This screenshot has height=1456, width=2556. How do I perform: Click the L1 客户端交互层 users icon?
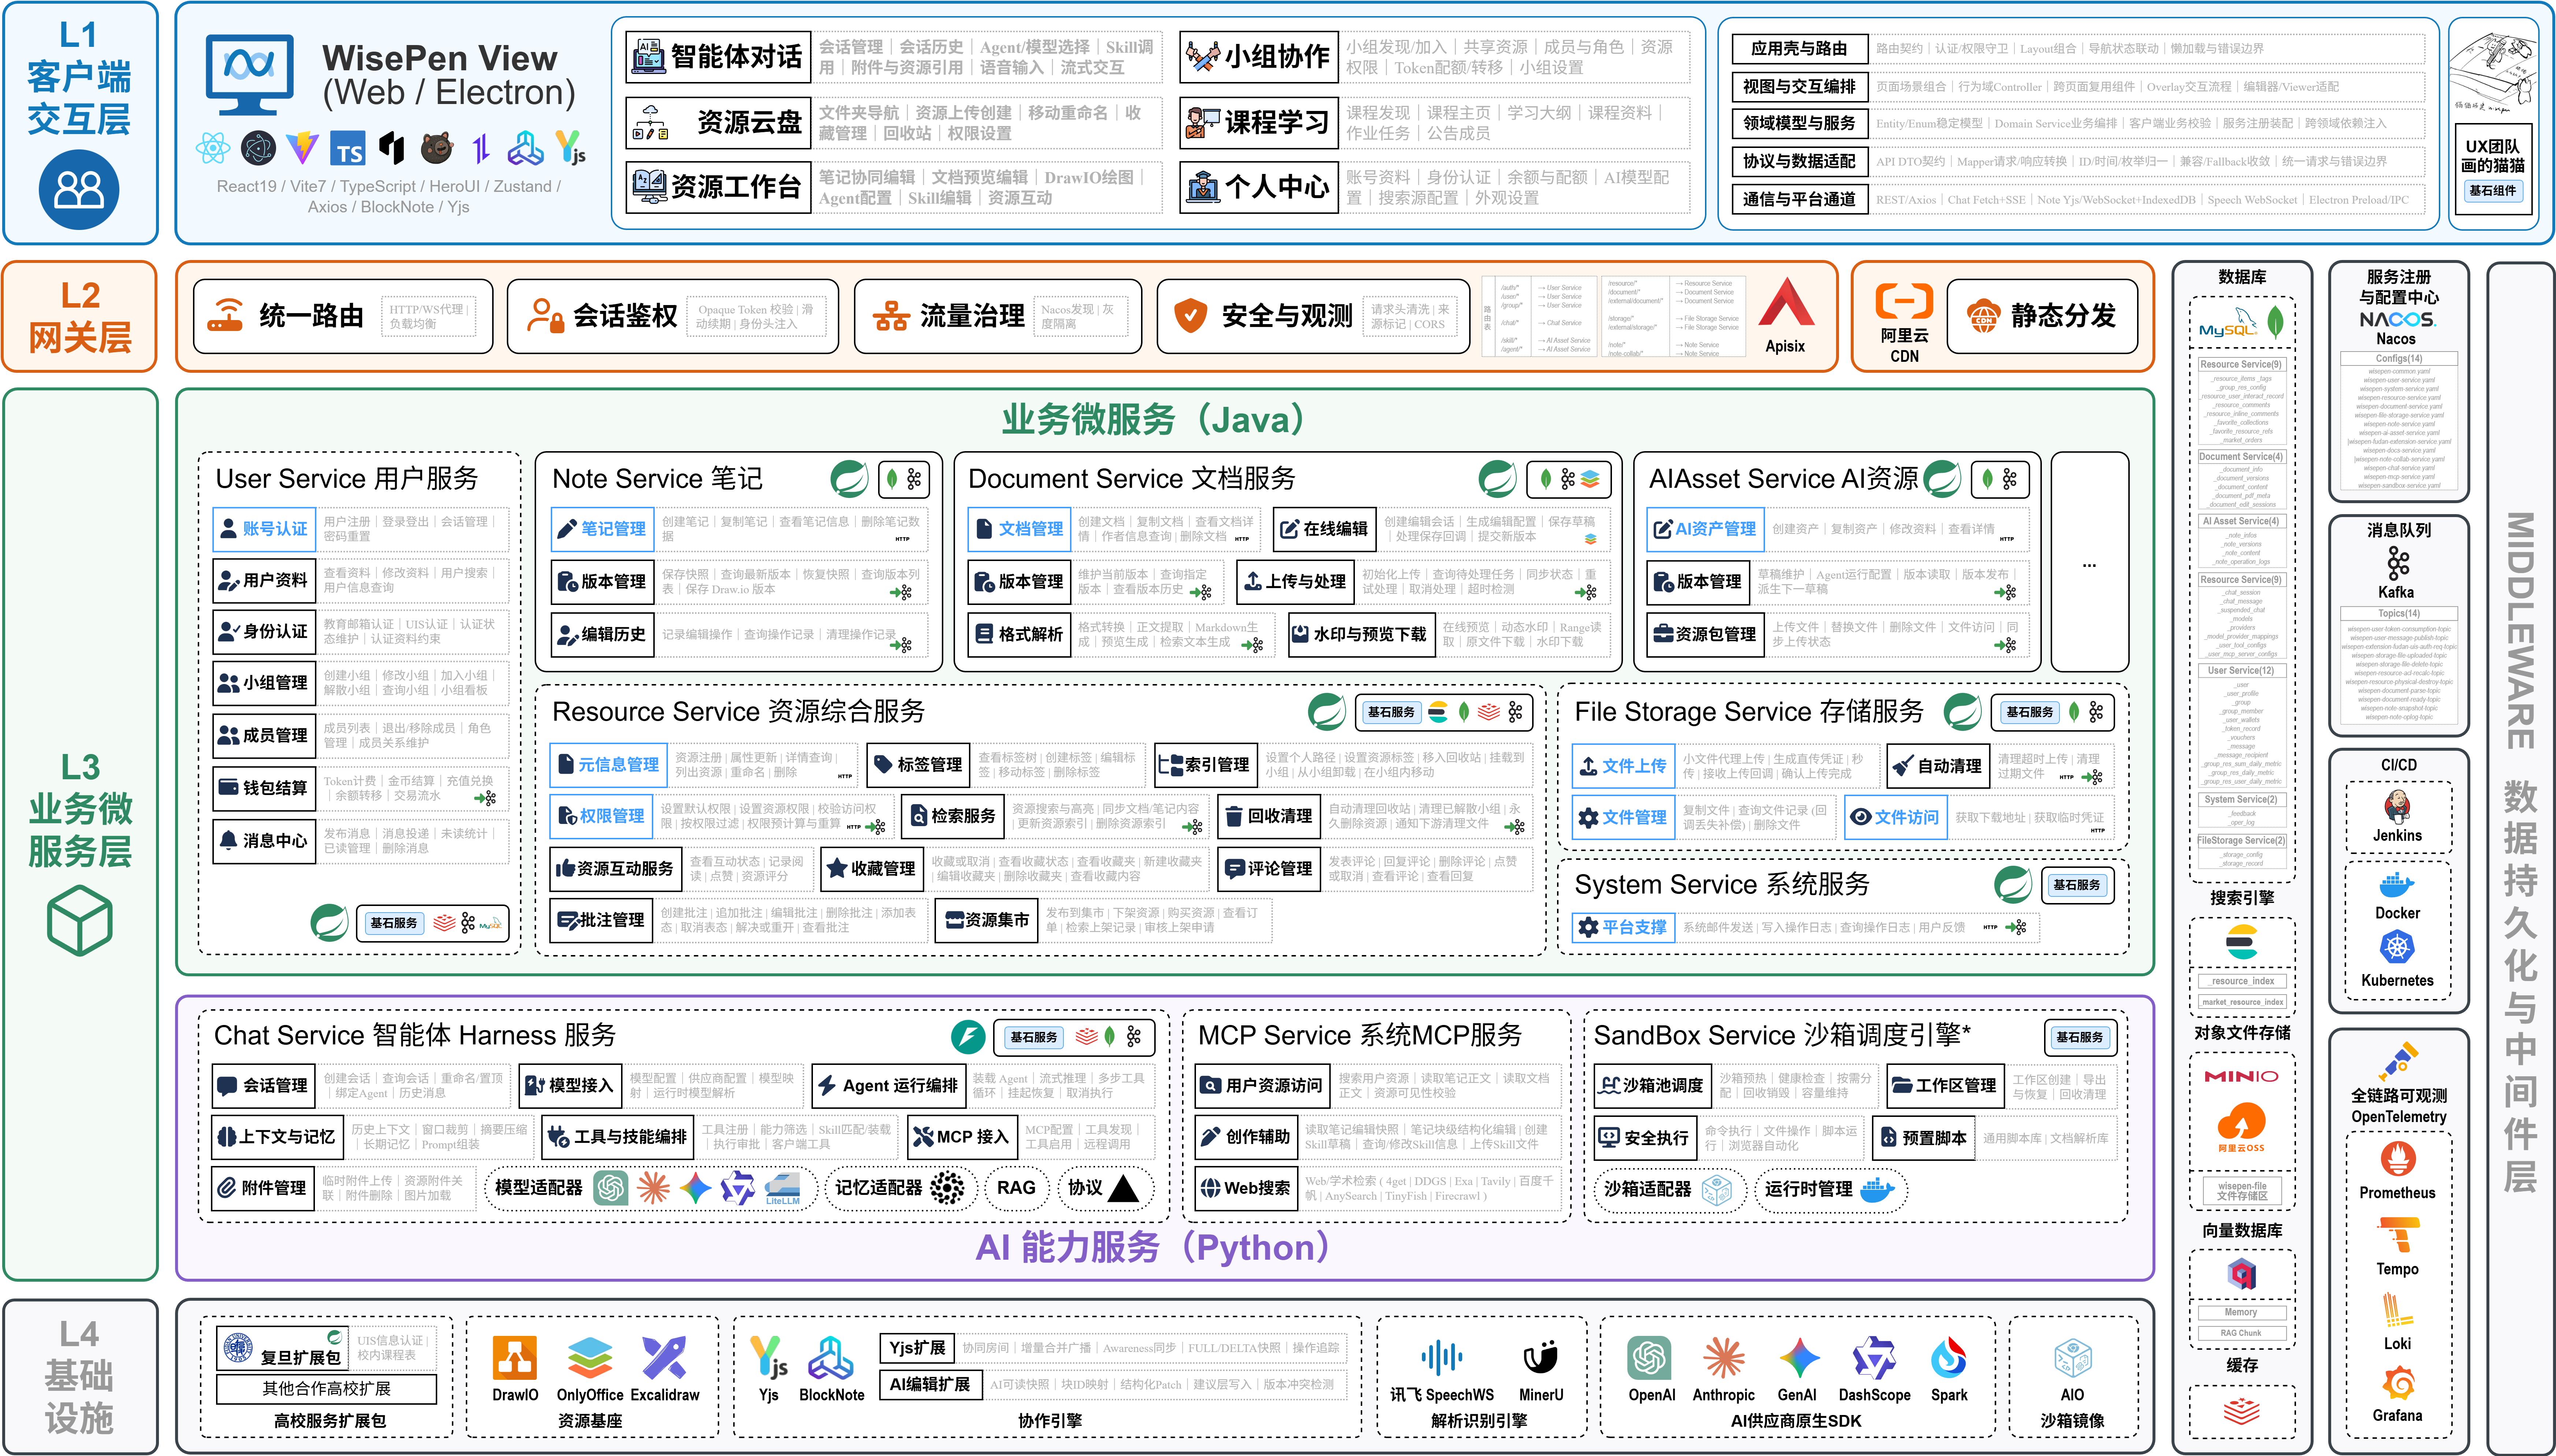79,190
